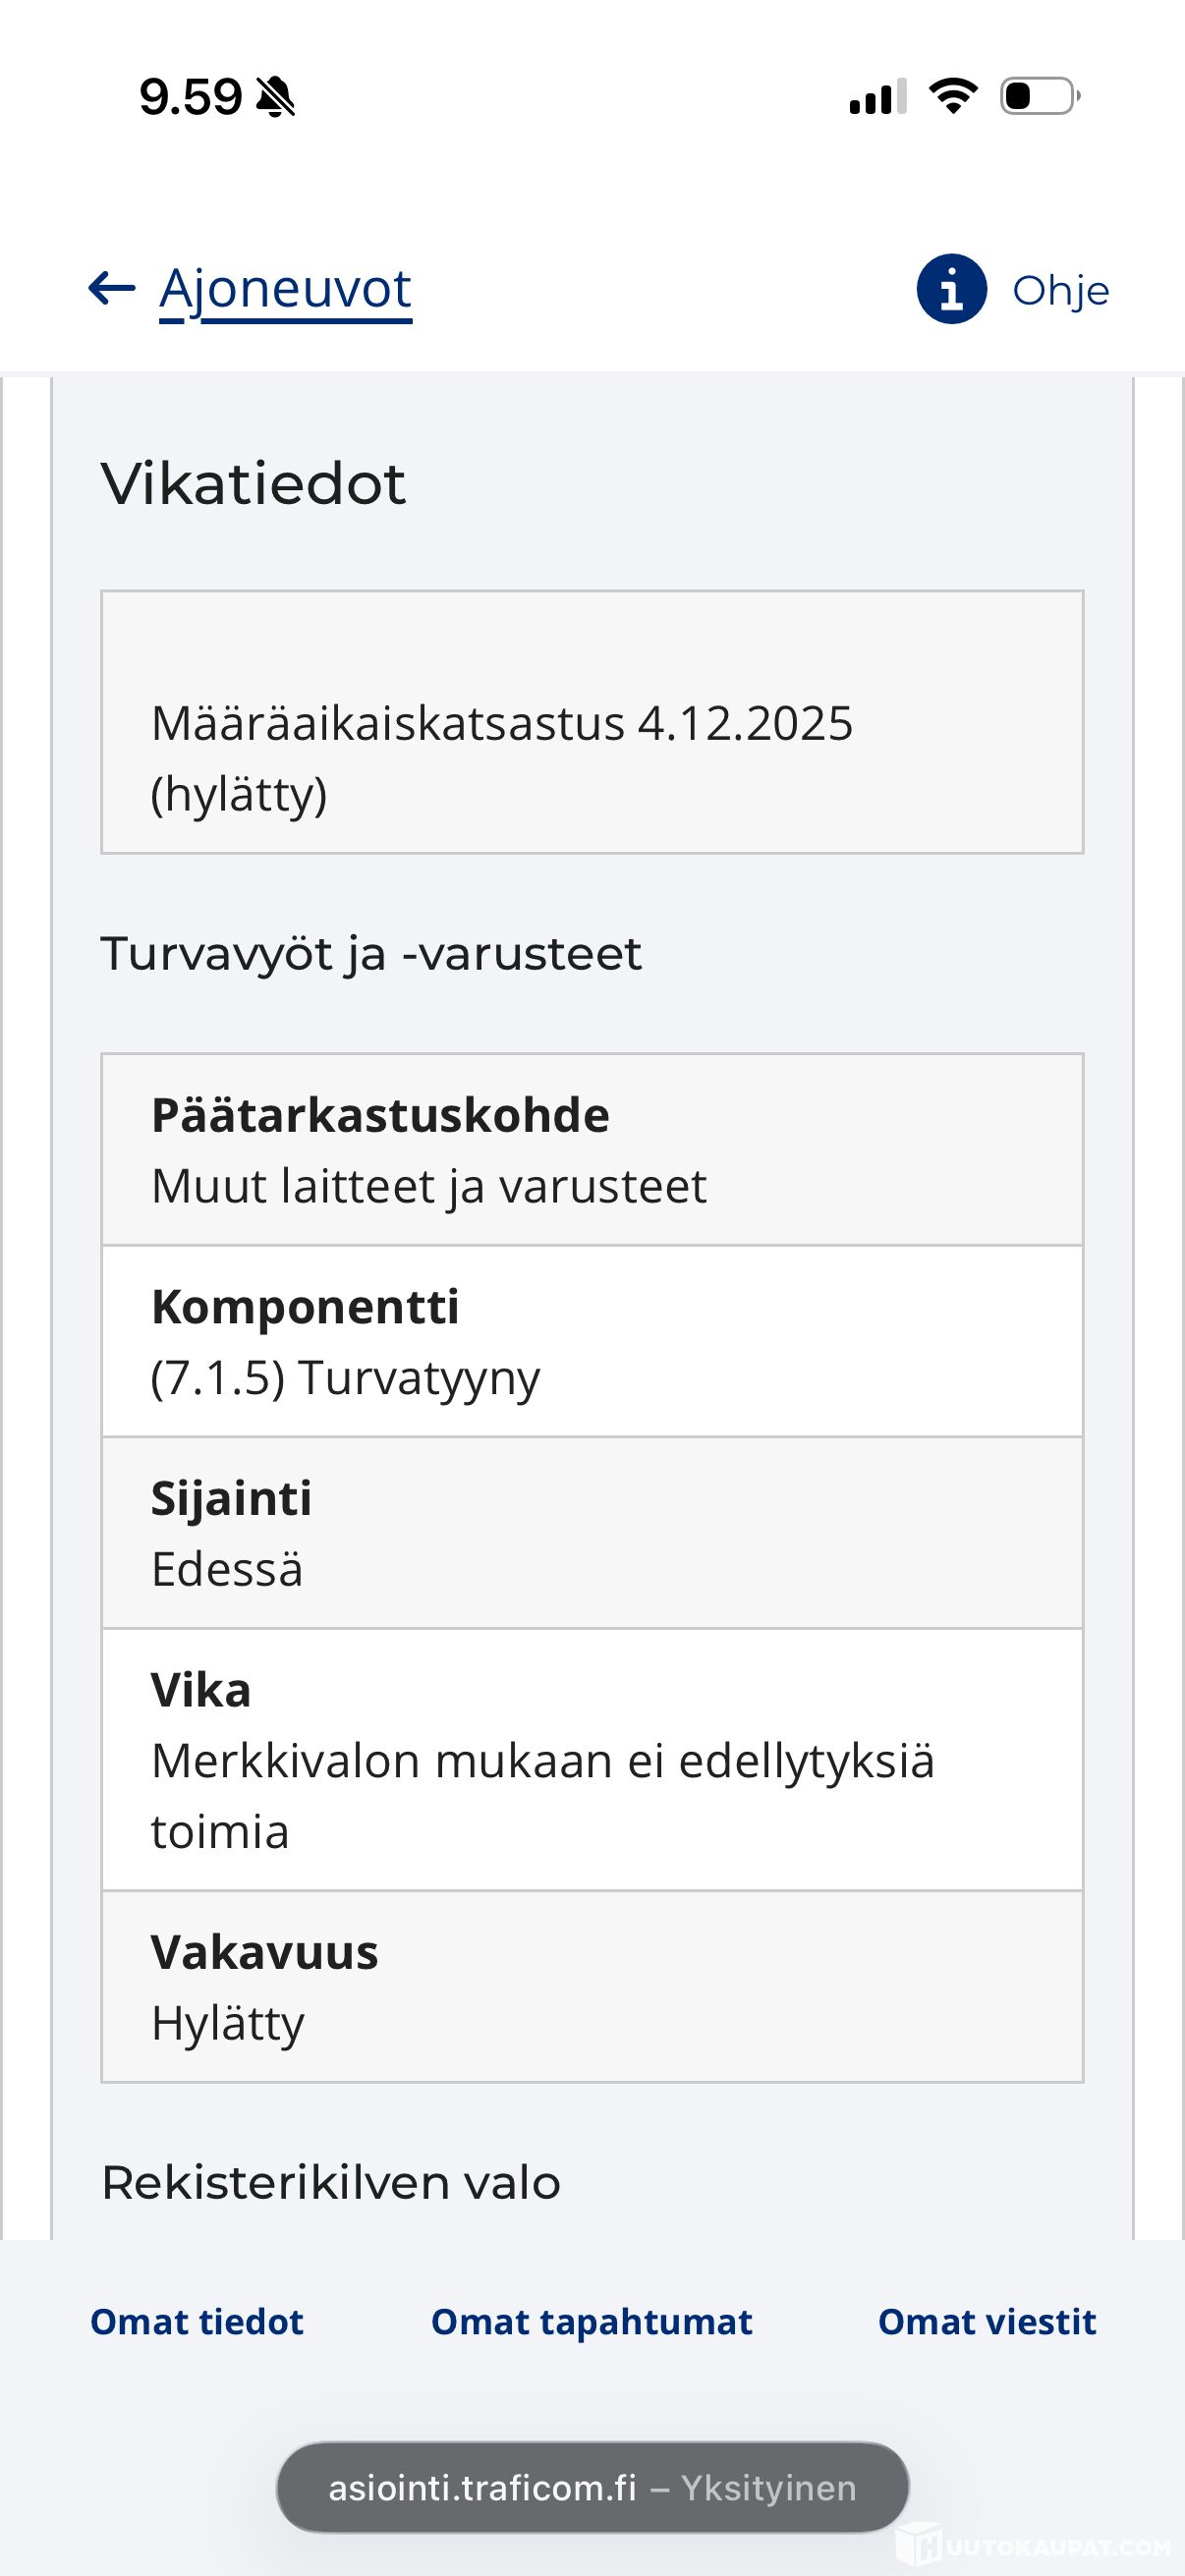The width and height of the screenshot is (1185, 2576).
Task: Select the Määräaikaiskatsastus 4.12.2025 box
Action: [592, 722]
